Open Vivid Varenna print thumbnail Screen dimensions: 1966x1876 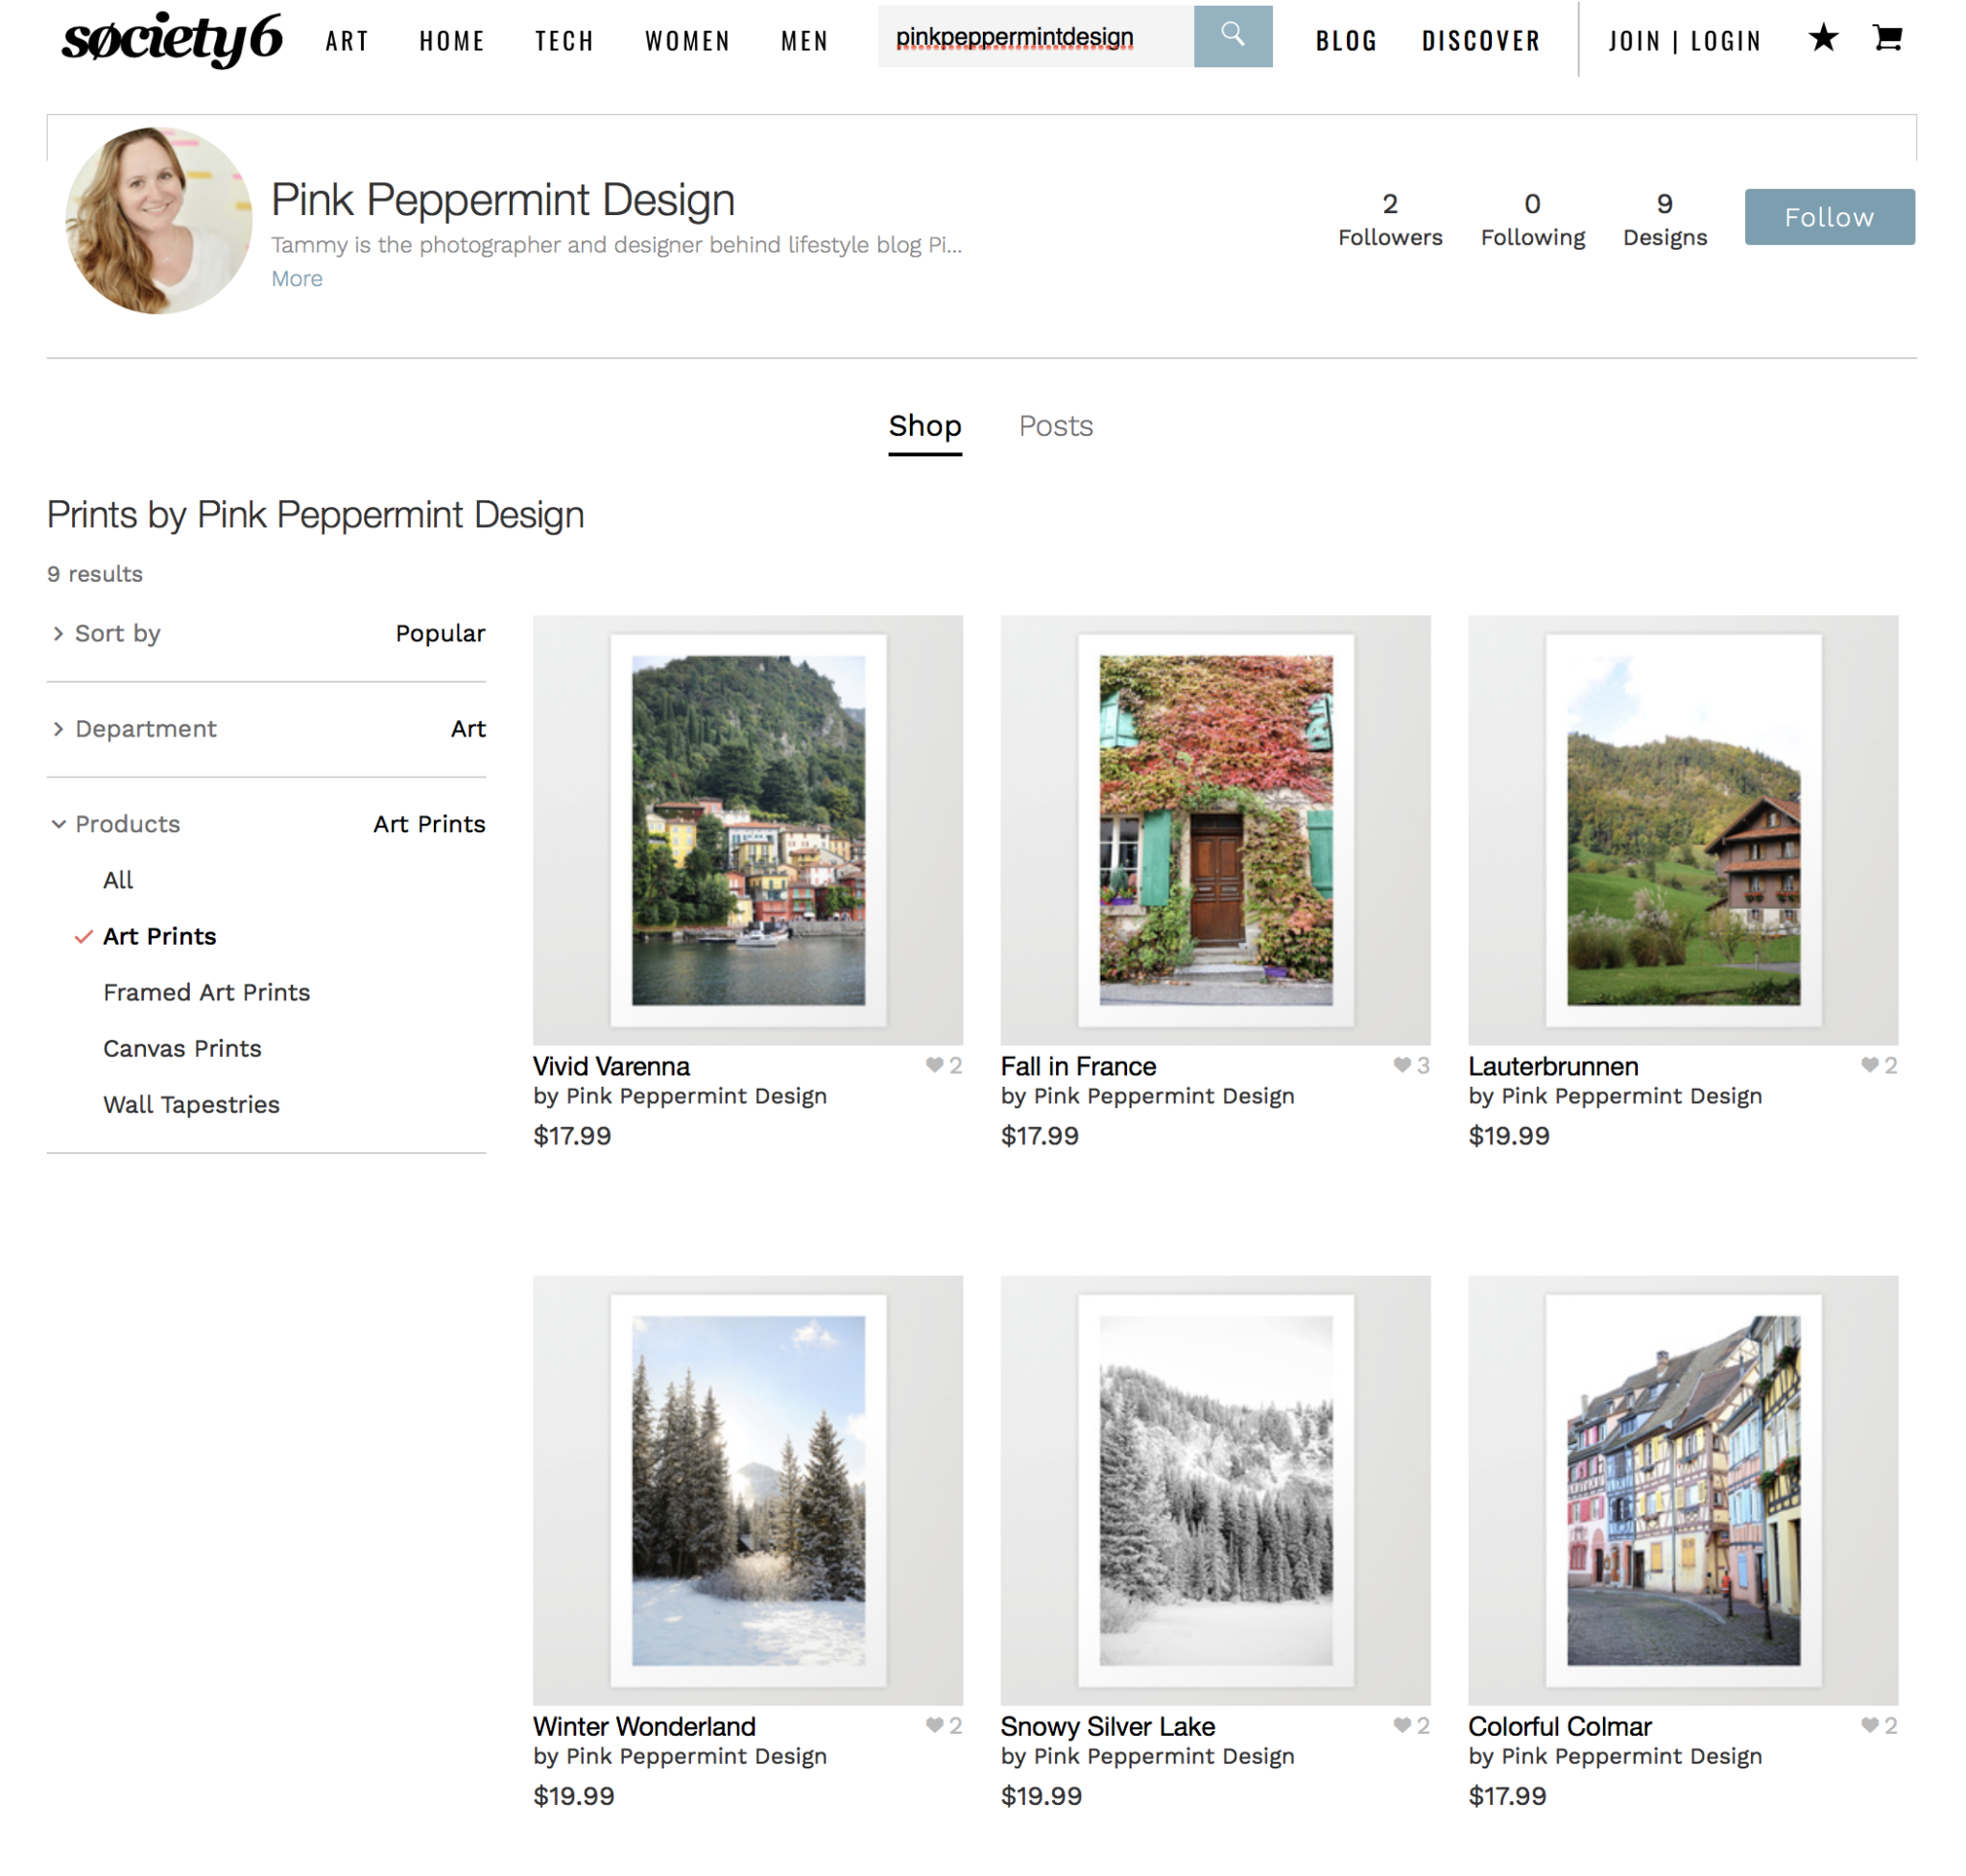coord(747,830)
